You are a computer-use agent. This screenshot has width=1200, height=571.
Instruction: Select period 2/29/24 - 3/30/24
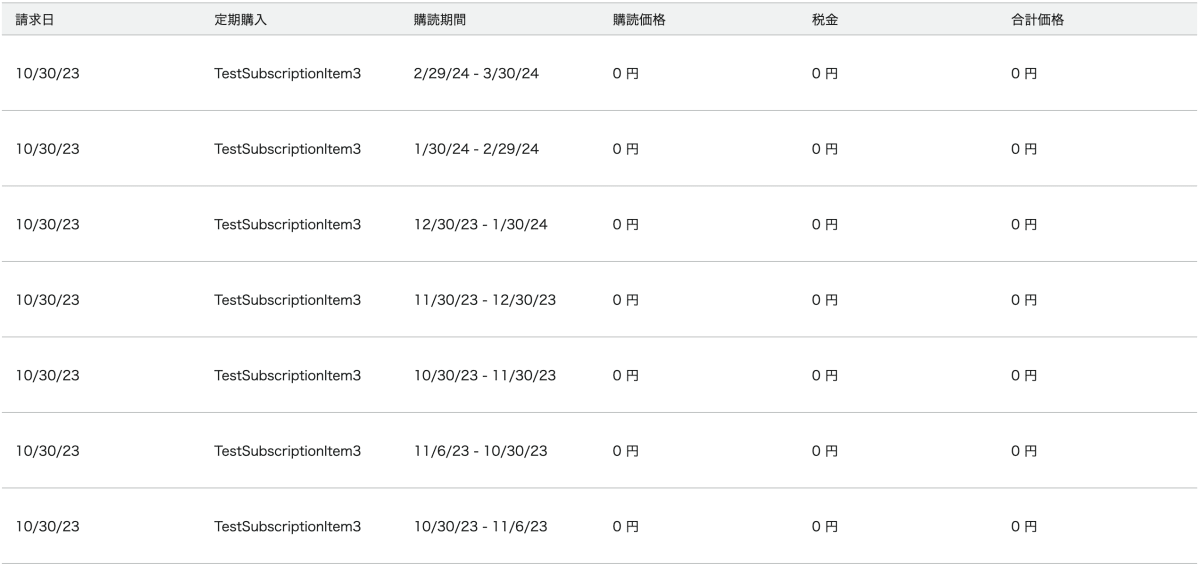click(x=476, y=74)
